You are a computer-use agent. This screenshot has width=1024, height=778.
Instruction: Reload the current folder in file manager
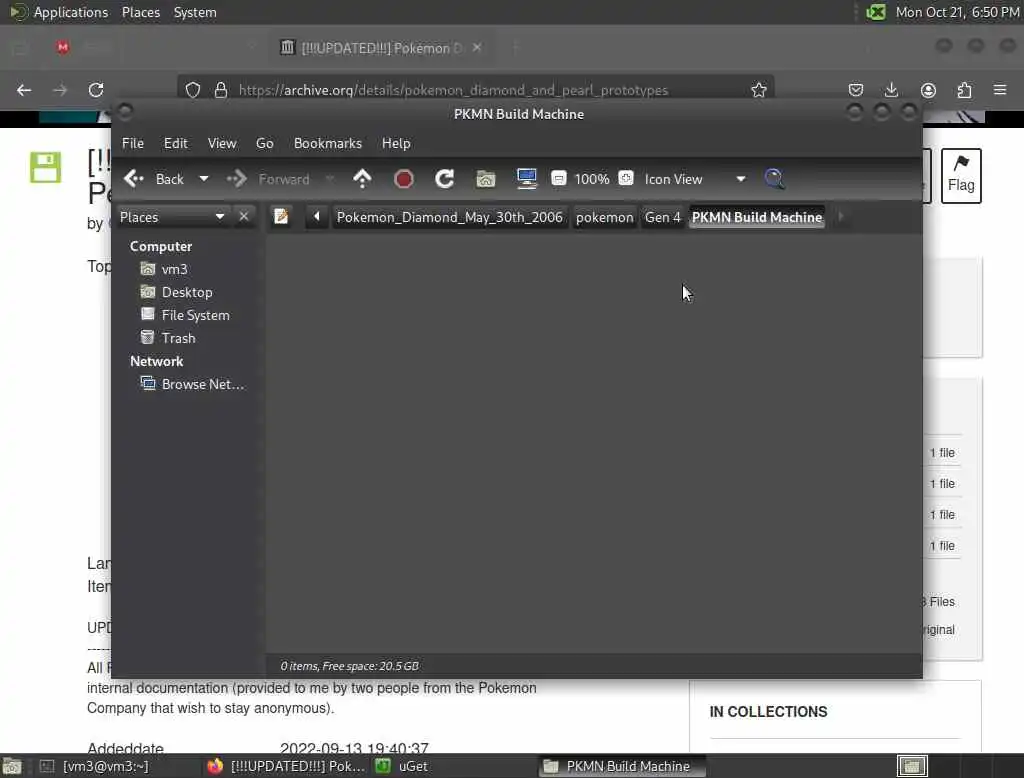[445, 179]
